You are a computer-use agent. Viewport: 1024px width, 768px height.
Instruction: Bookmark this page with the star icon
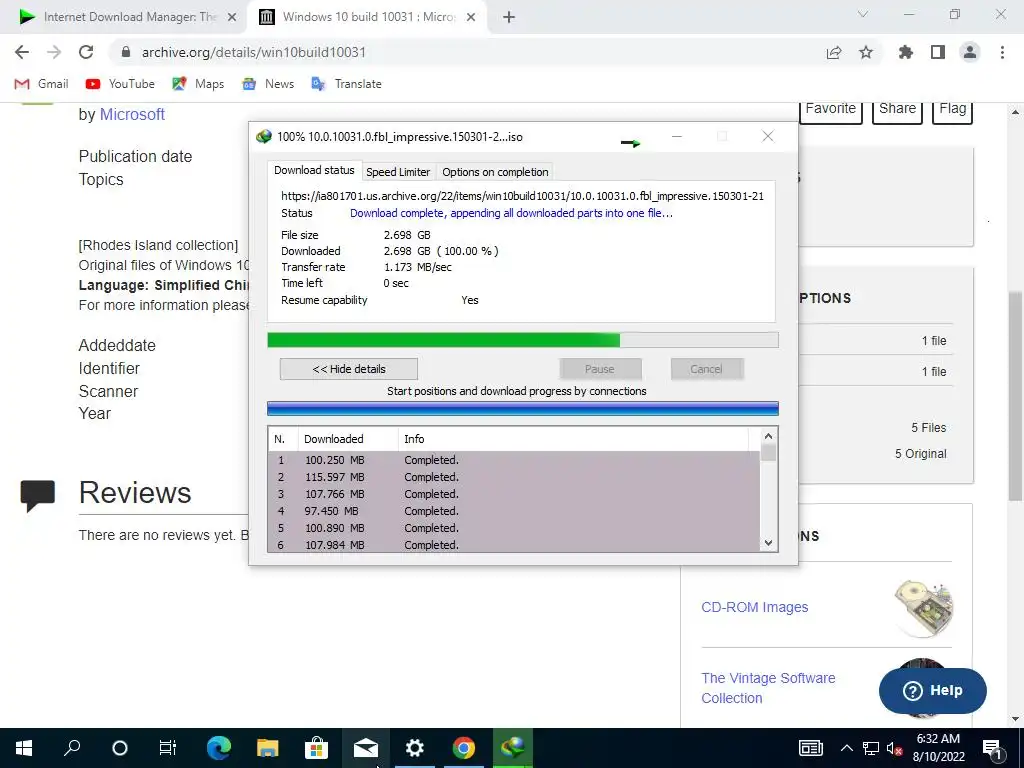866,52
